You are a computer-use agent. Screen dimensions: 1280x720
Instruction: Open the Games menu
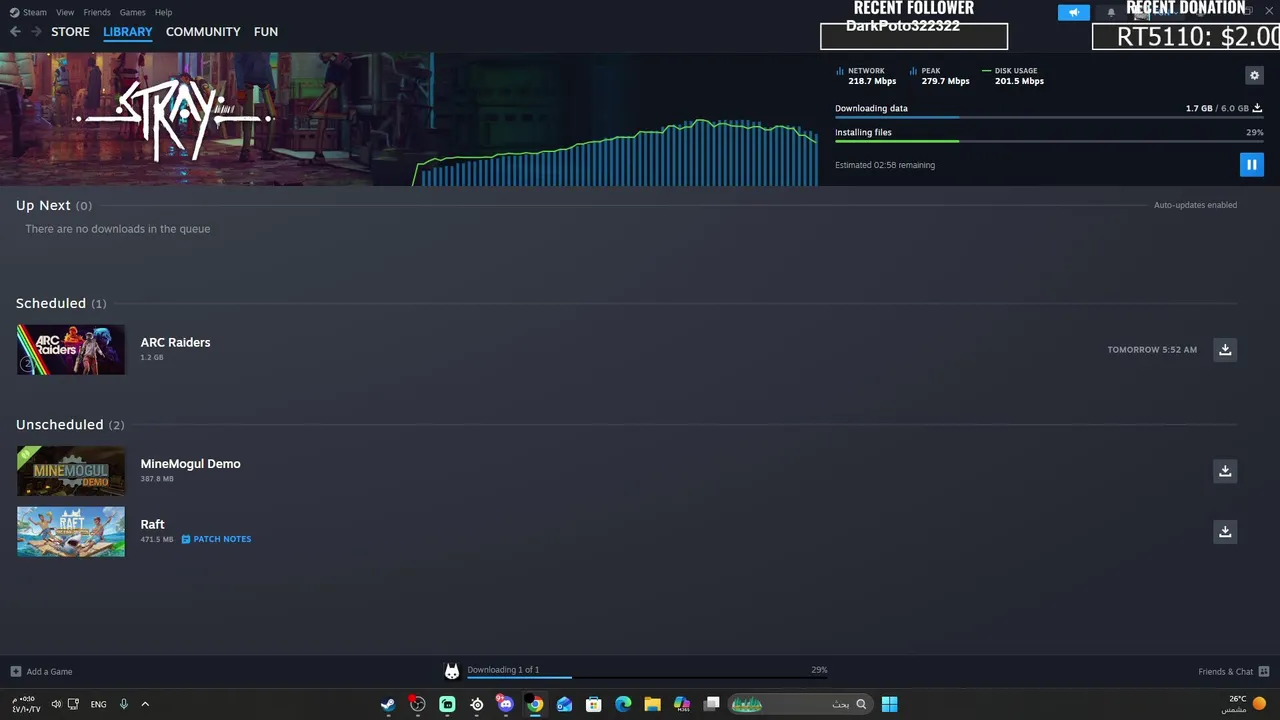coord(132,12)
